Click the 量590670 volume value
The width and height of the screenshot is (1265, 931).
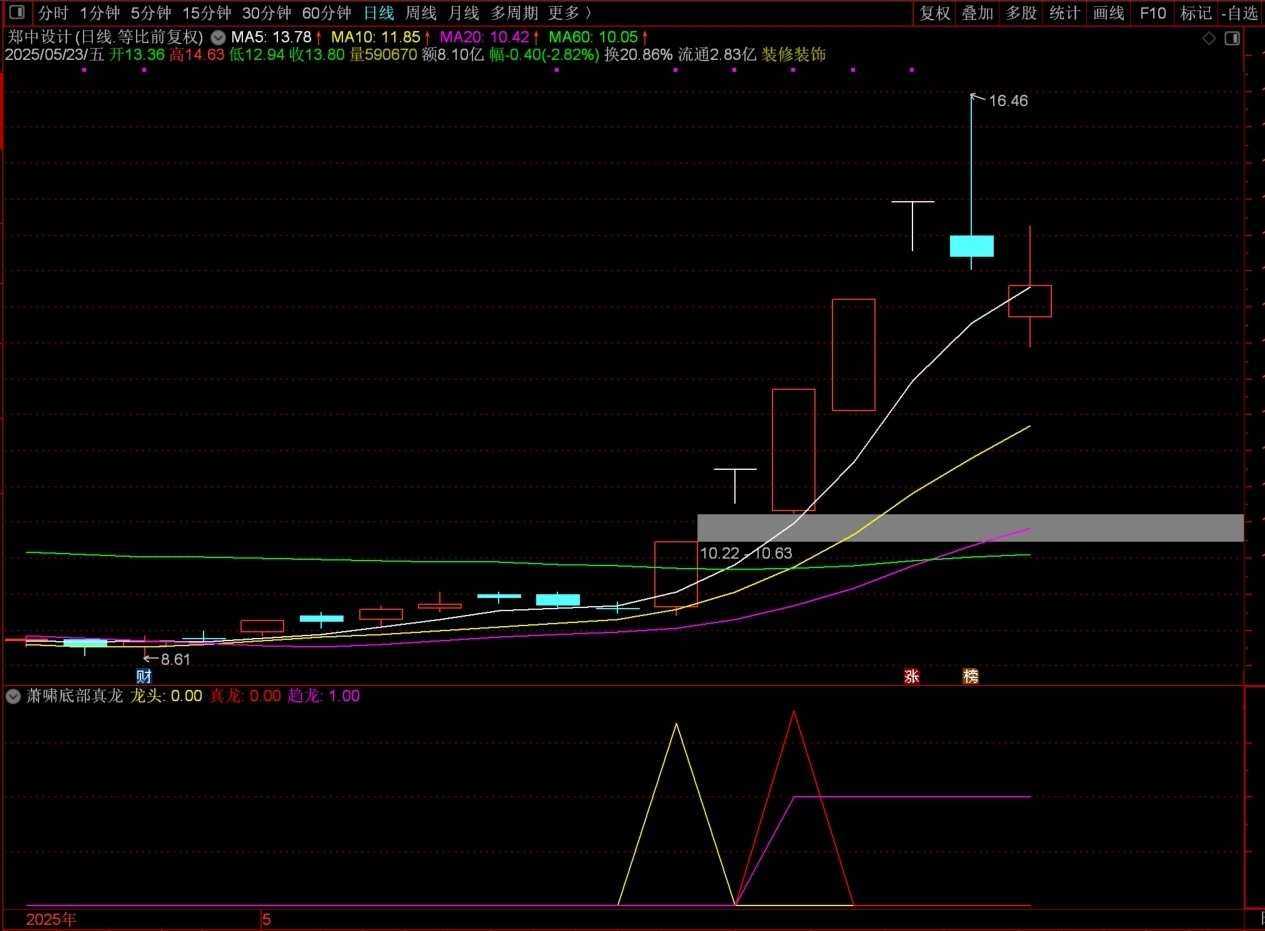pos(382,54)
